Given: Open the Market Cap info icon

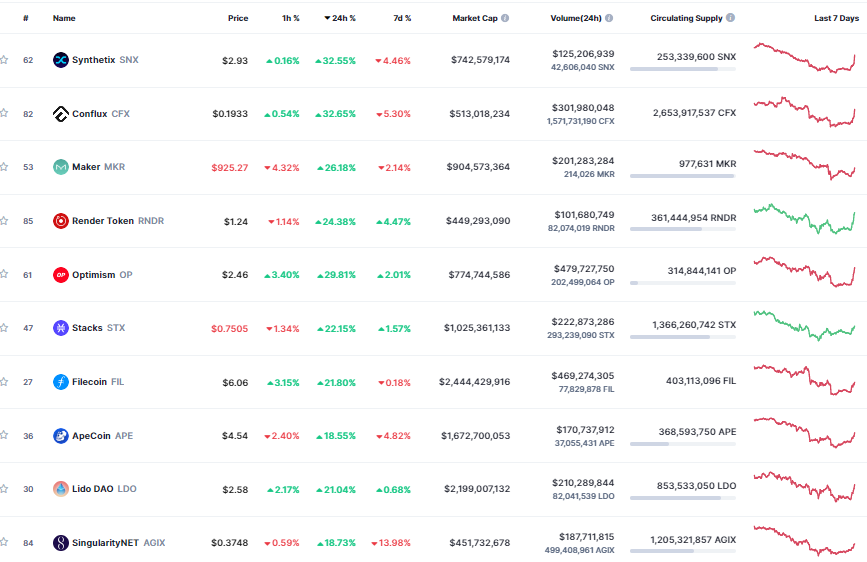Looking at the screenshot, I should [505, 18].
